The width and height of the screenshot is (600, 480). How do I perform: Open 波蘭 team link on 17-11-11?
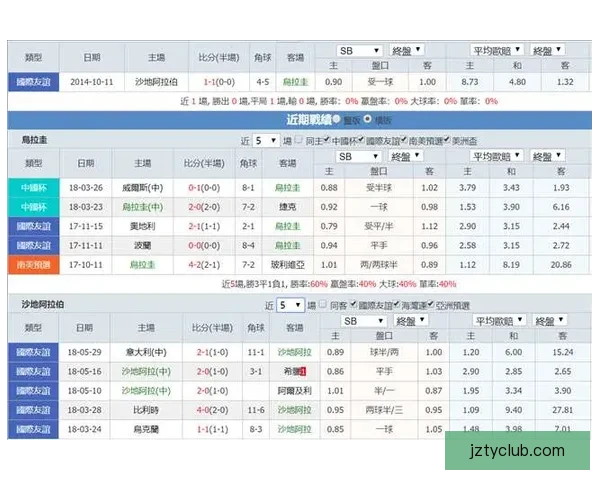142,245
